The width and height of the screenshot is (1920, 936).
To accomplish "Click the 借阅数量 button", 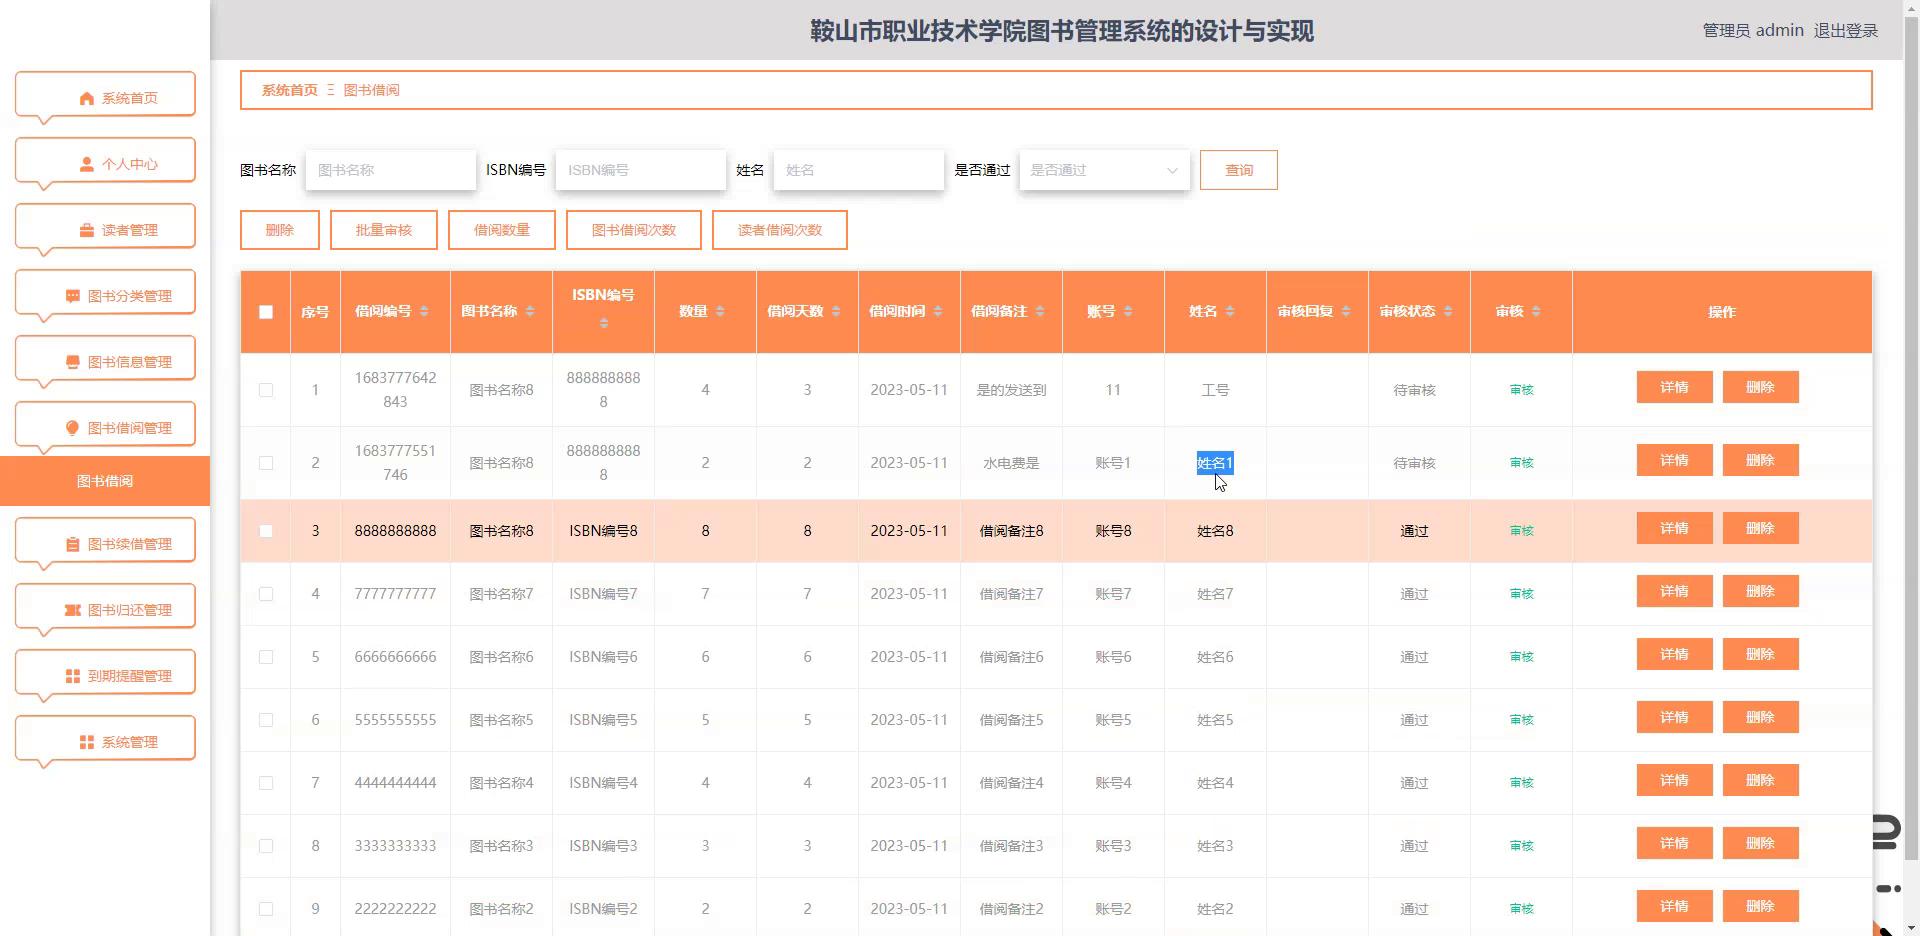I will tap(502, 230).
